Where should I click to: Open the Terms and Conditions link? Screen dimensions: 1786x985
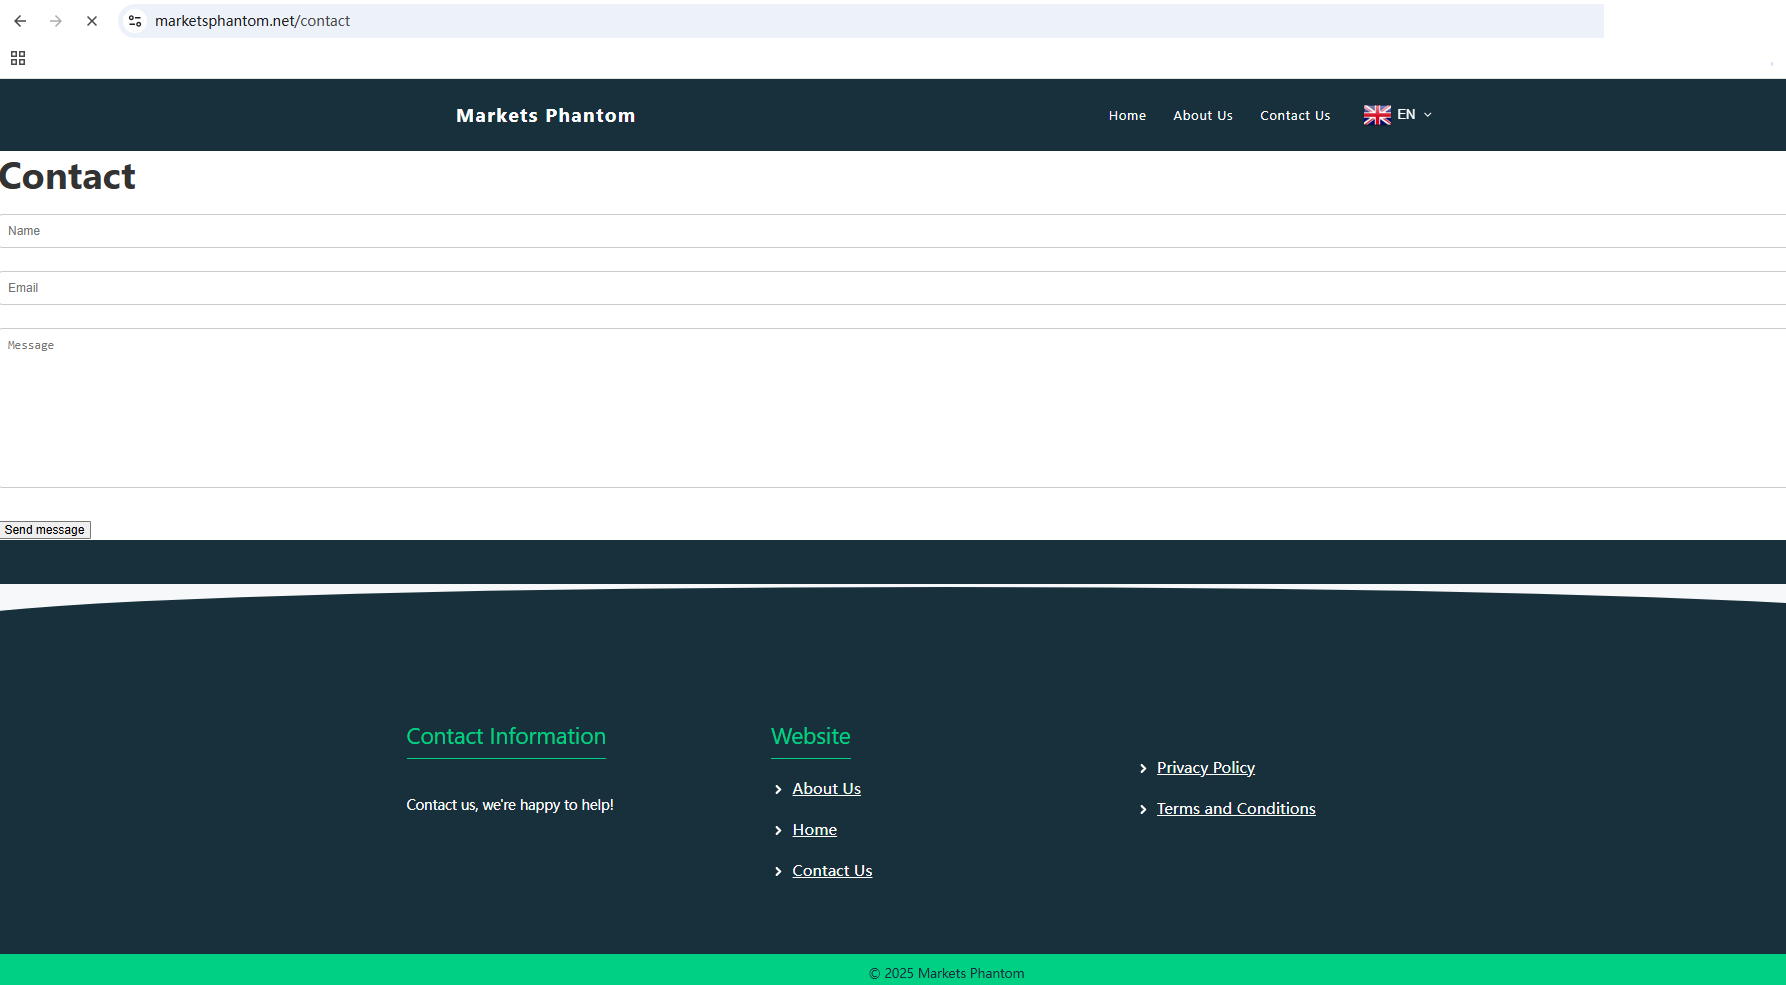[x=1235, y=809]
